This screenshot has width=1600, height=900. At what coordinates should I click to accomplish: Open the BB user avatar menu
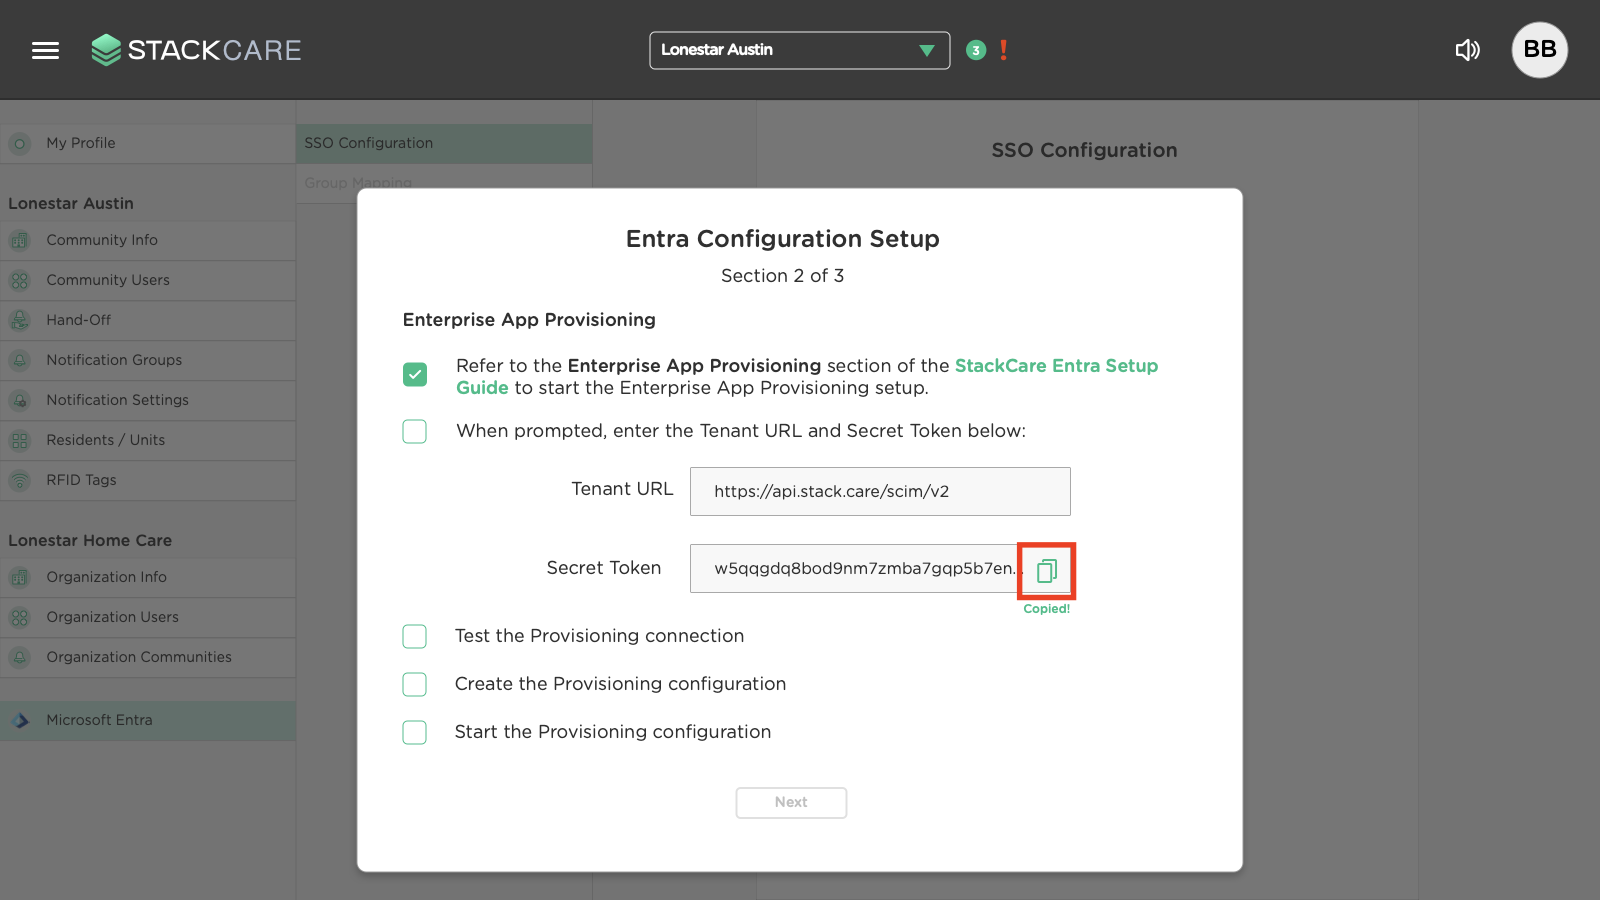point(1539,50)
